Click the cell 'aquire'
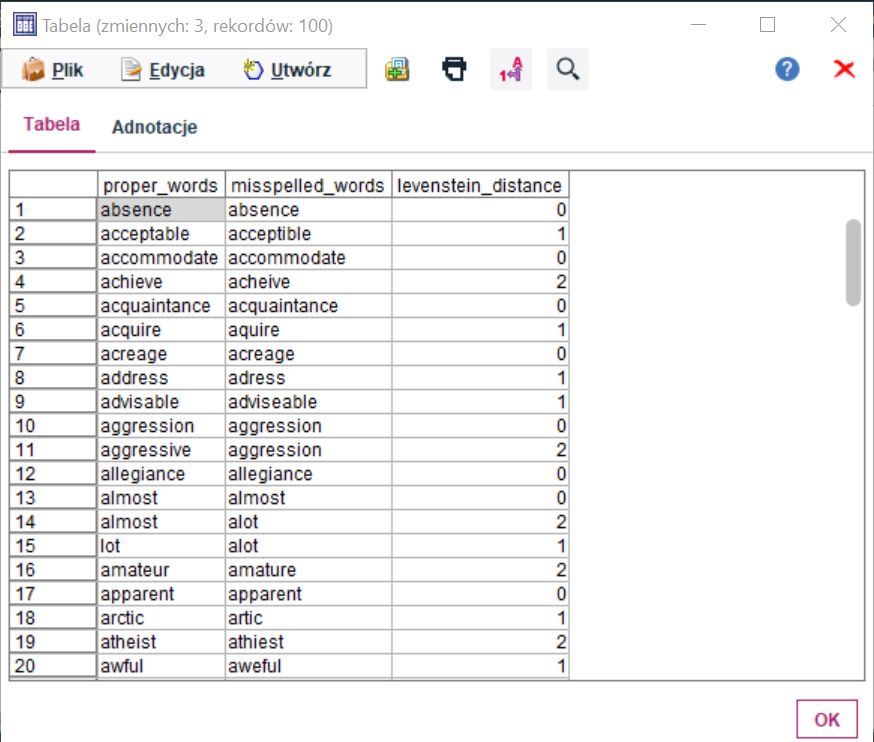 click(x=308, y=329)
